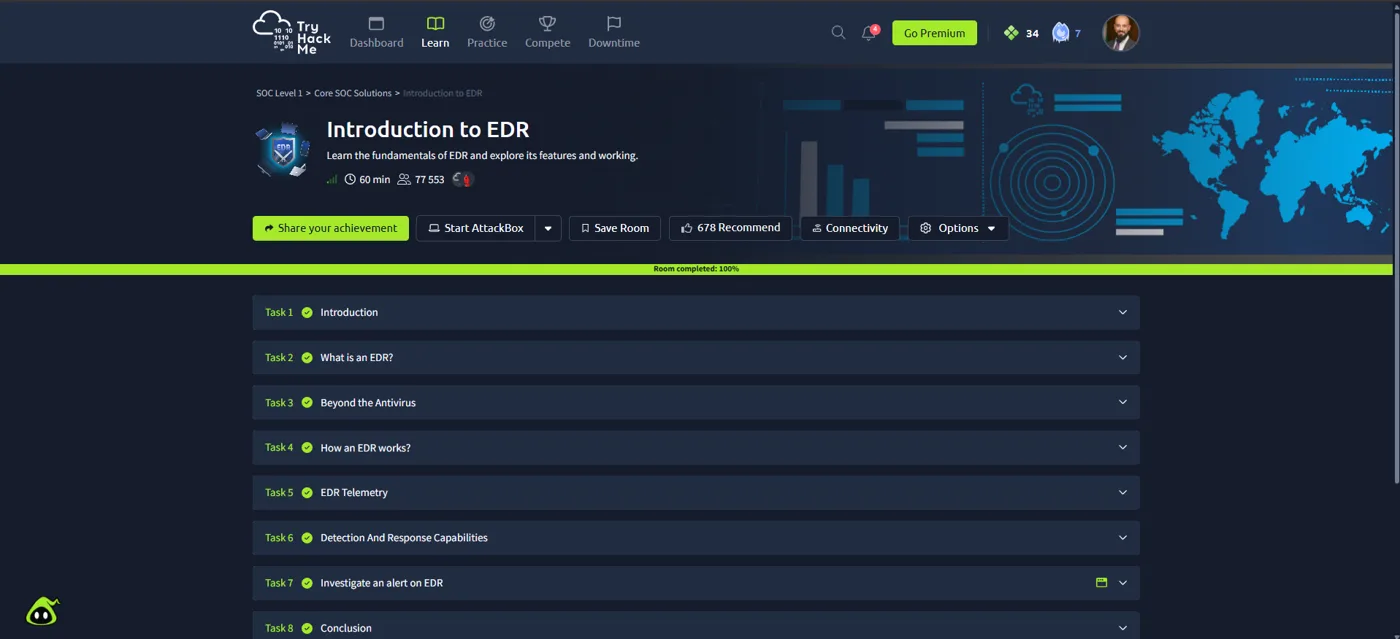Expand Task 7 Investigate an alert chevron
This screenshot has height=639, width=1400.
tap(1122, 583)
